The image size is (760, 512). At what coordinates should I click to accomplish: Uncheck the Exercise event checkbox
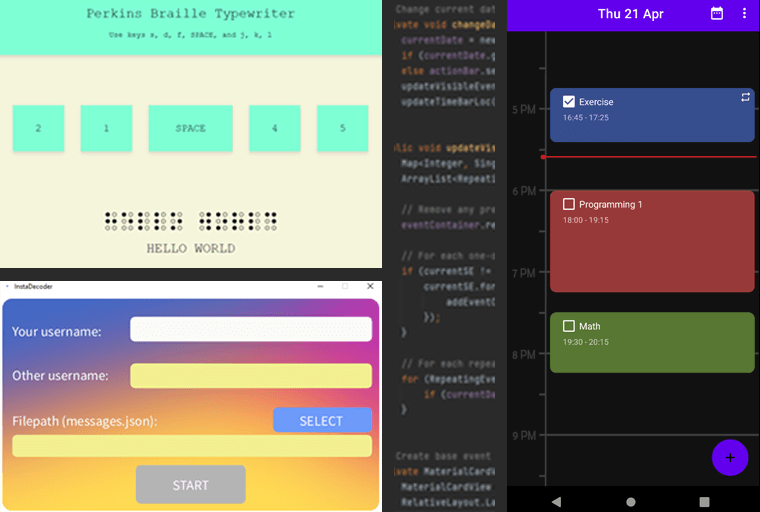click(x=569, y=102)
